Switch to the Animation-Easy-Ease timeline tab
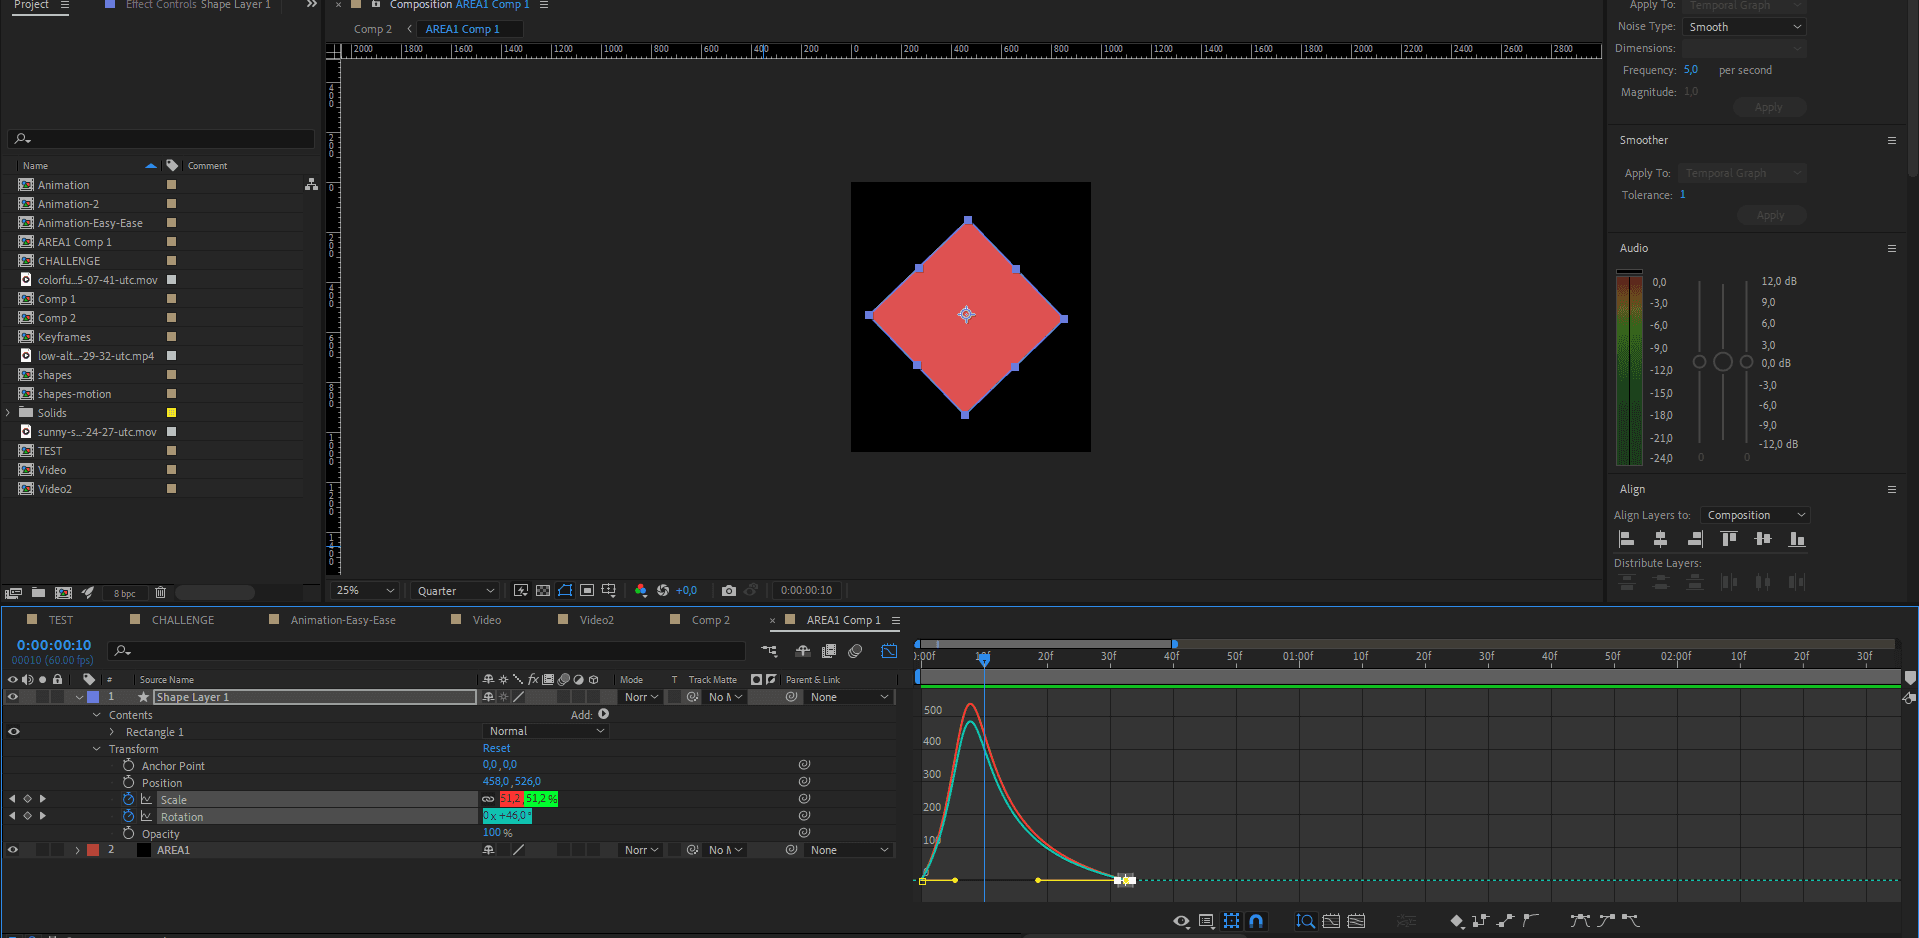Viewport: 1919px width, 938px height. click(x=343, y=620)
